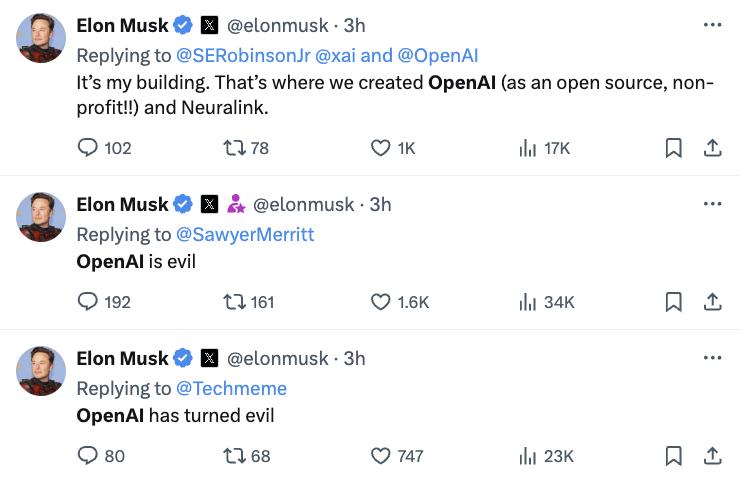Open more options for the first tweet
The image size is (740, 480).
click(711, 25)
